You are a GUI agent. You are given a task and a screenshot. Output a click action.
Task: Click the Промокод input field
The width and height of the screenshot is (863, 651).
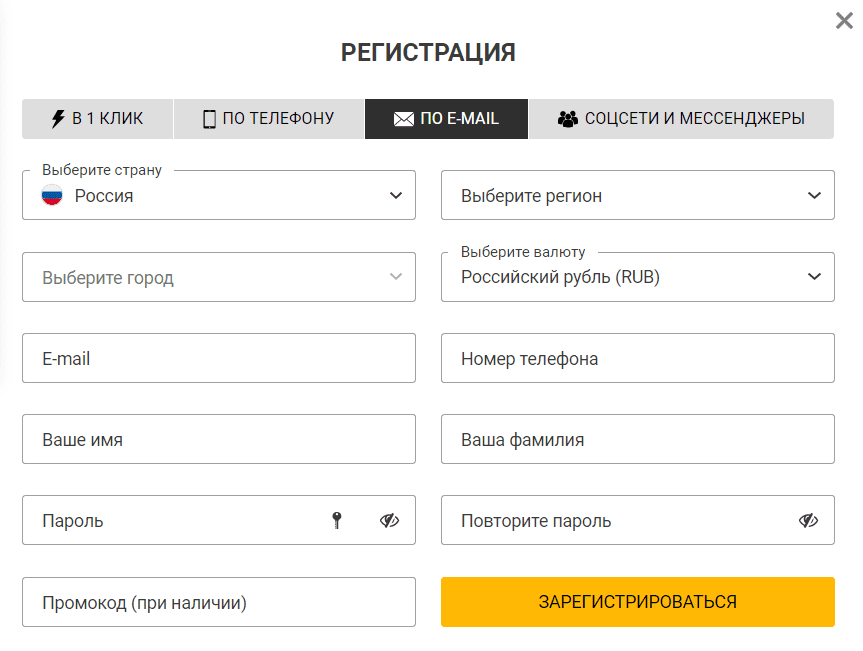coord(218,602)
